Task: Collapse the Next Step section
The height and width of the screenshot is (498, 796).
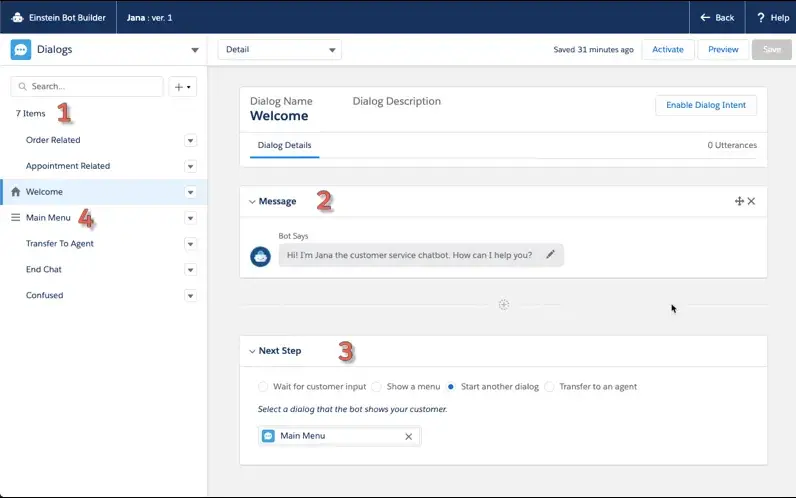Action: click(x=252, y=351)
